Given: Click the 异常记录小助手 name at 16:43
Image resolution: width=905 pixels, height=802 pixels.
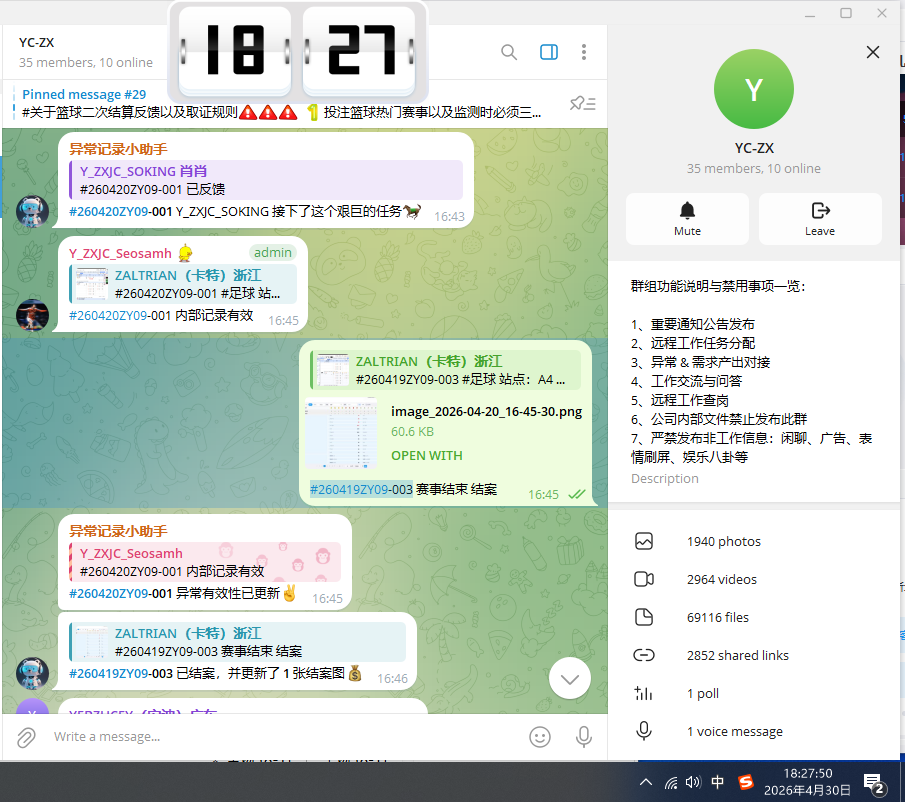Looking at the screenshot, I should point(118,149).
